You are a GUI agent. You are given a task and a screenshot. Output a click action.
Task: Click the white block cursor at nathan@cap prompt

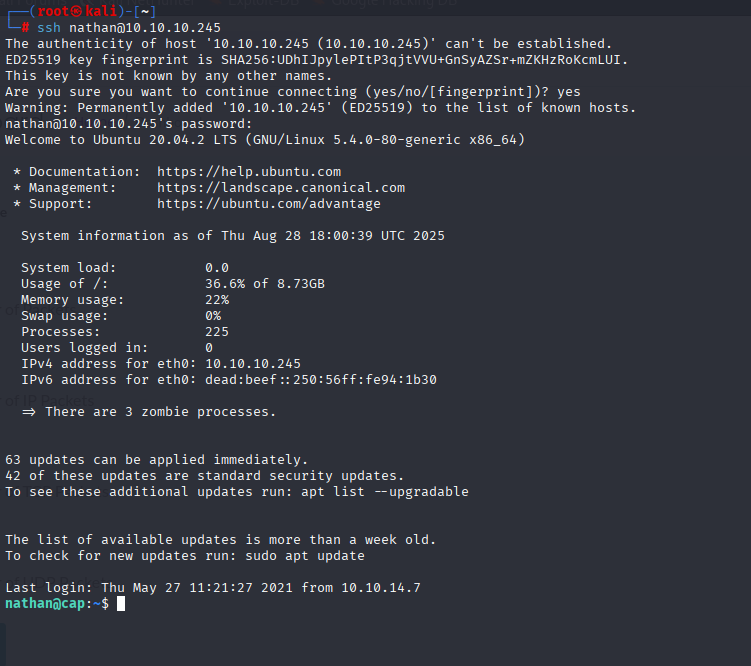click(x=121, y=604)
